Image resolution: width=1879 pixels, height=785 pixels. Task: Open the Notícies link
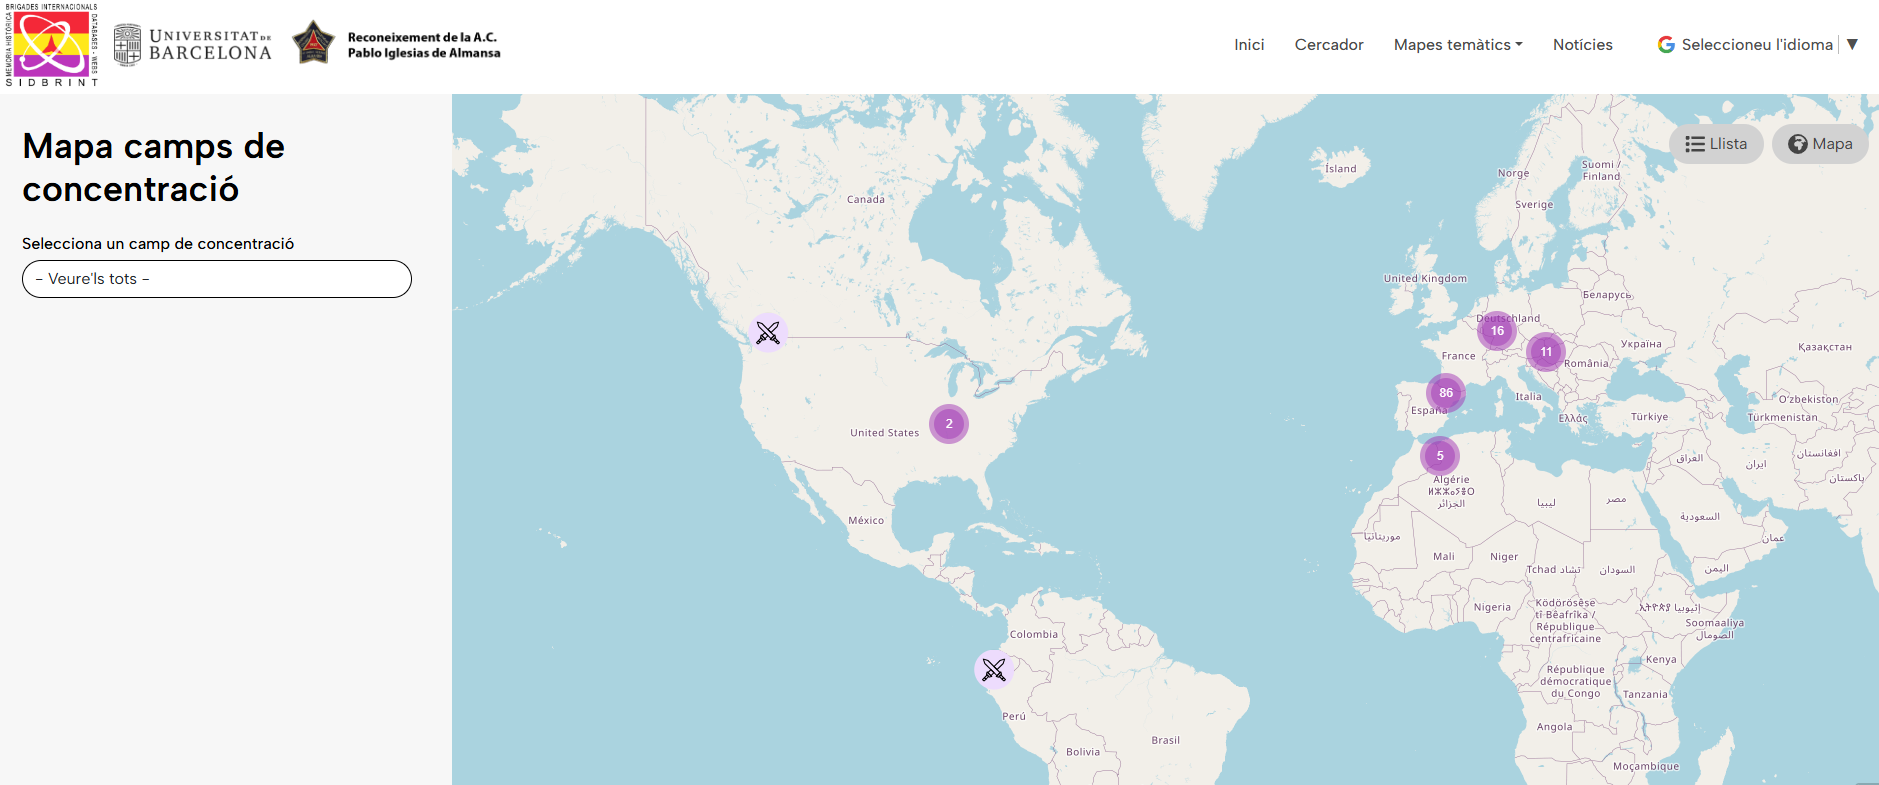pos(1582,45)
